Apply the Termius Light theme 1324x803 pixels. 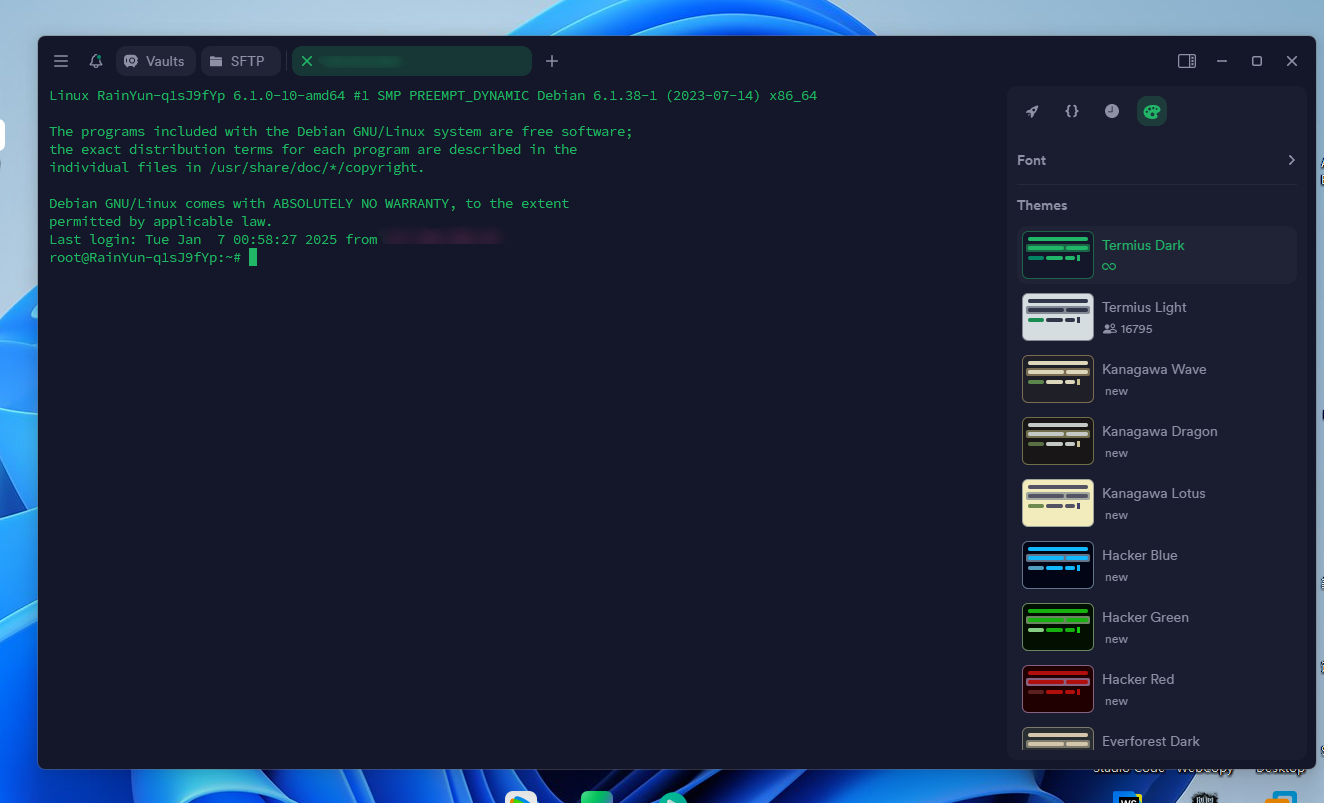pyautogui.click(x=1157, y=317)
